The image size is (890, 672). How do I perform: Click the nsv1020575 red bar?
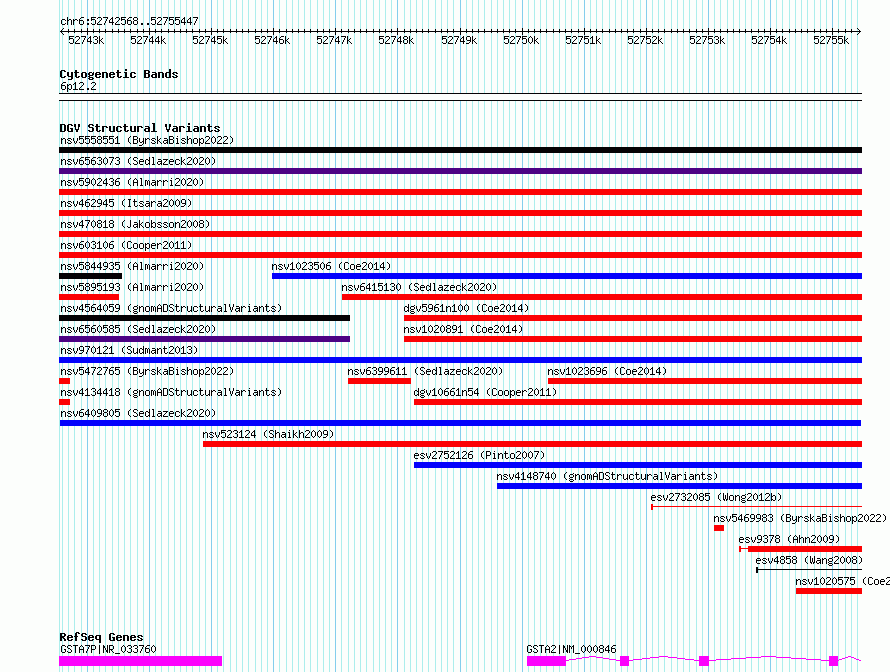(829, 591)
